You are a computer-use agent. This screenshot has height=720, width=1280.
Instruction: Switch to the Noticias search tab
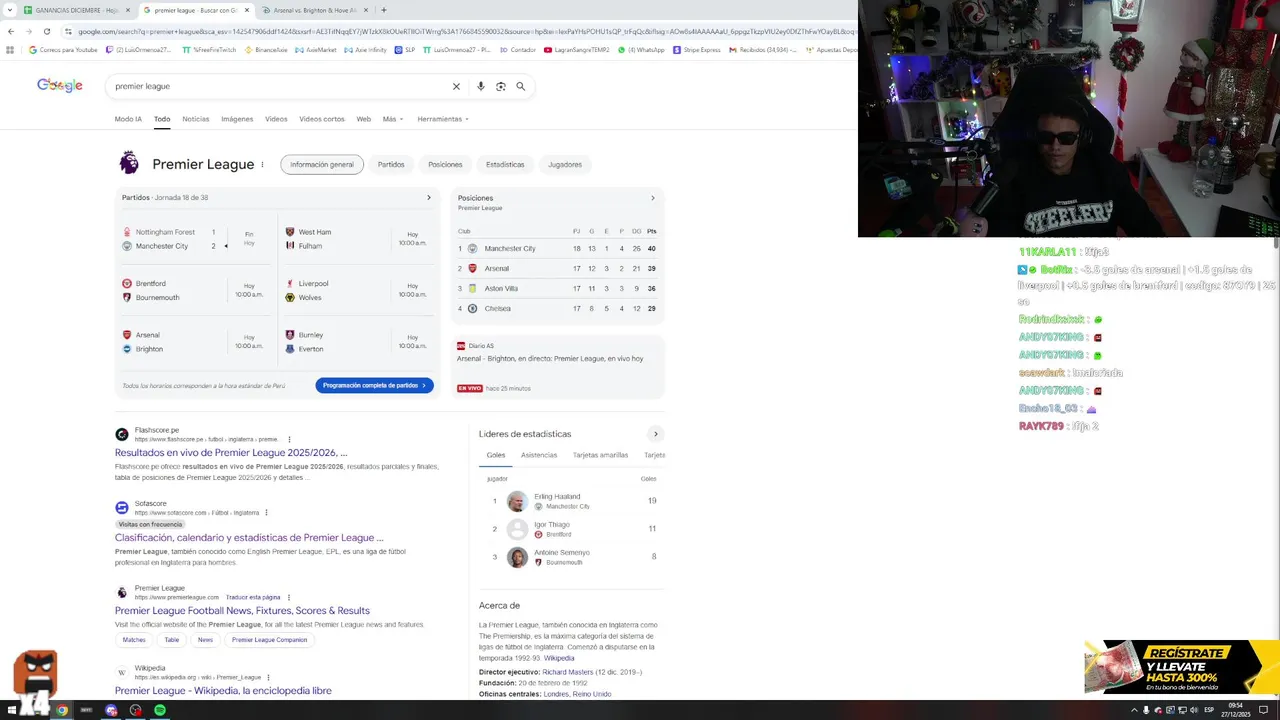(196, 119)
